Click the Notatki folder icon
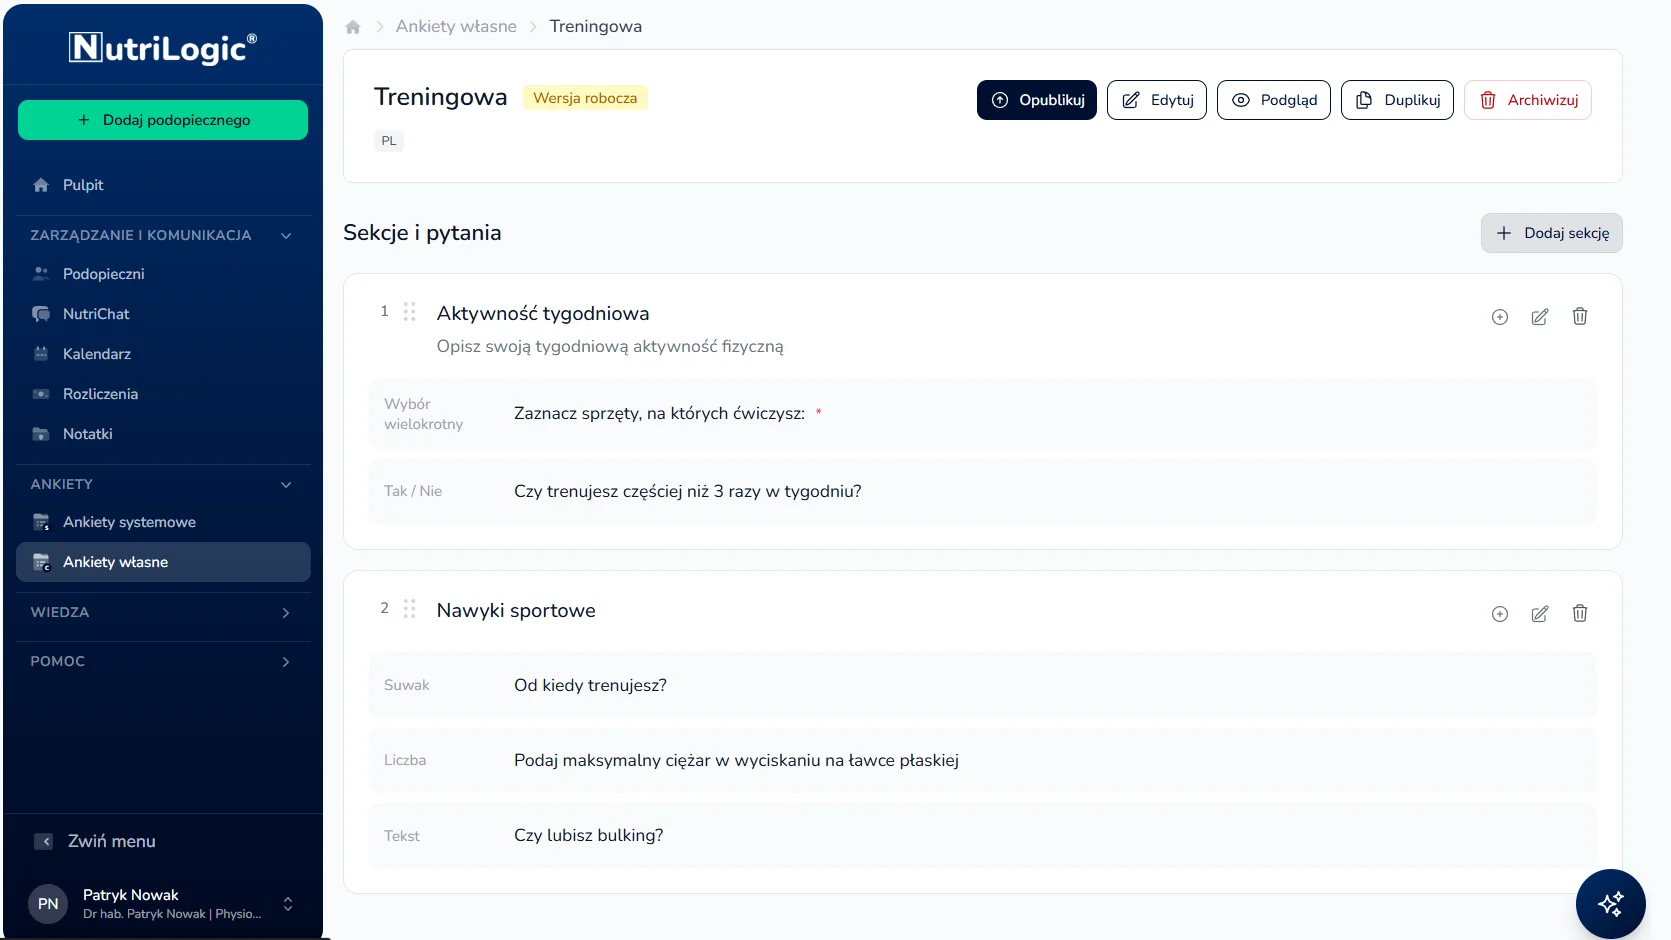 (41, 434)
